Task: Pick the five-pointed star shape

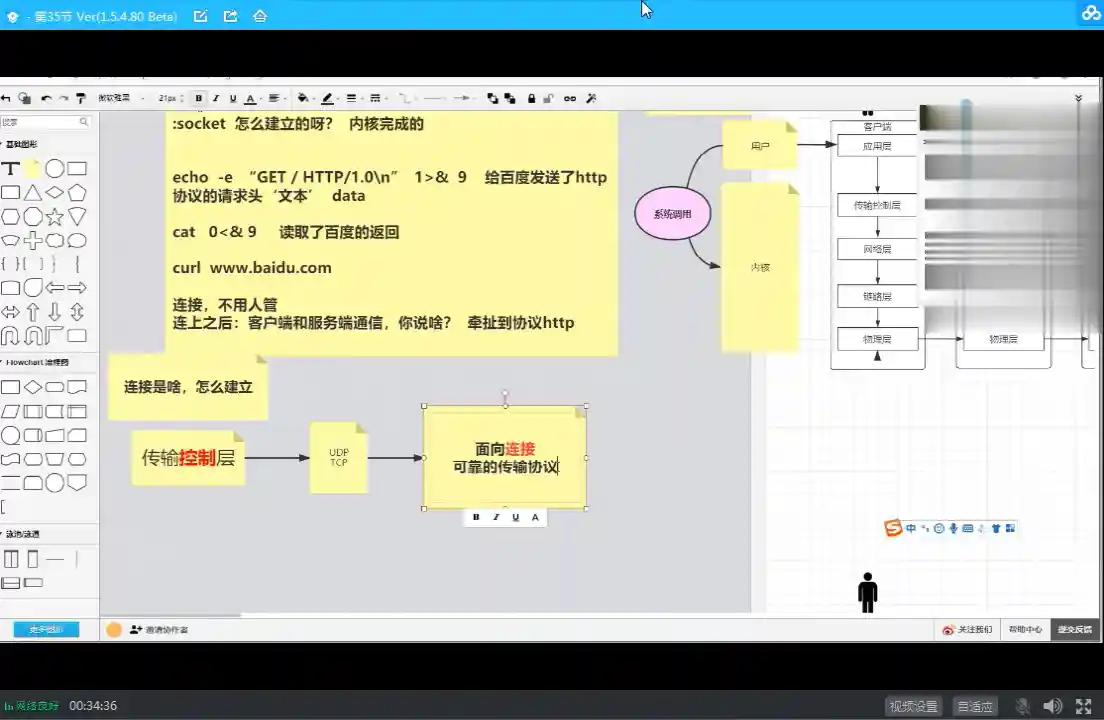Action: 54,216
